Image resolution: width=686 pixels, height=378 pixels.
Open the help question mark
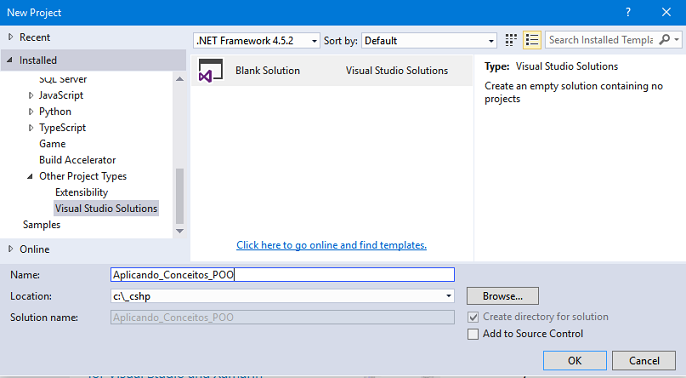628,12
